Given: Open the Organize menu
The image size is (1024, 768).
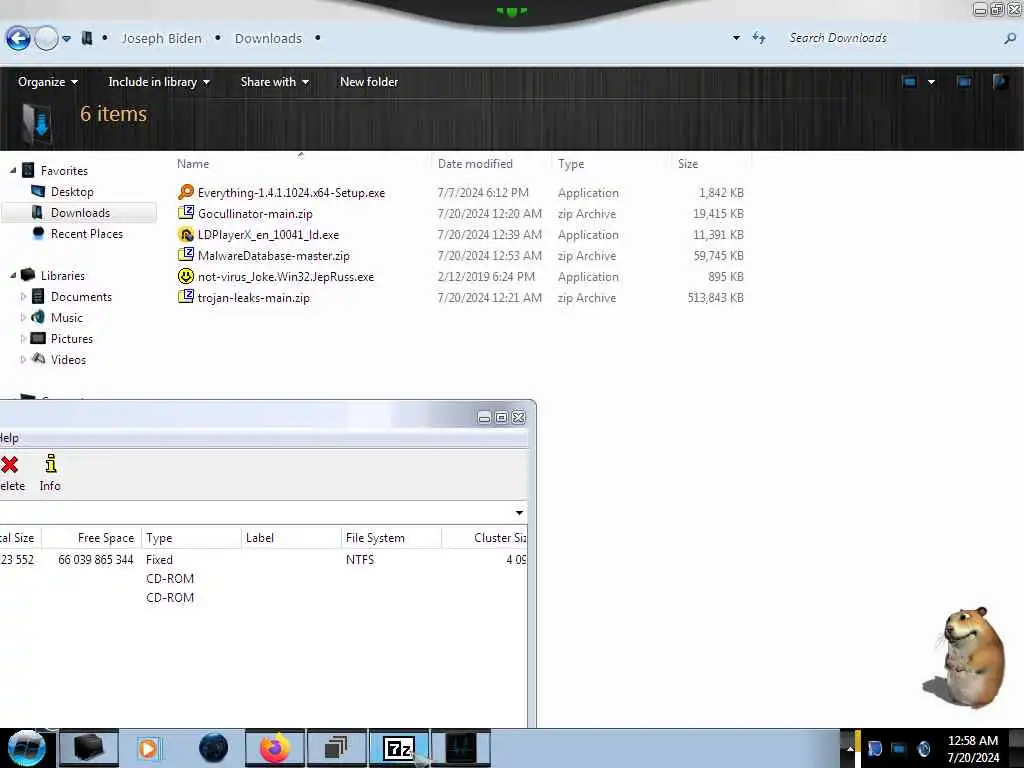Looking at the screenshot, I should pos(48,82).
